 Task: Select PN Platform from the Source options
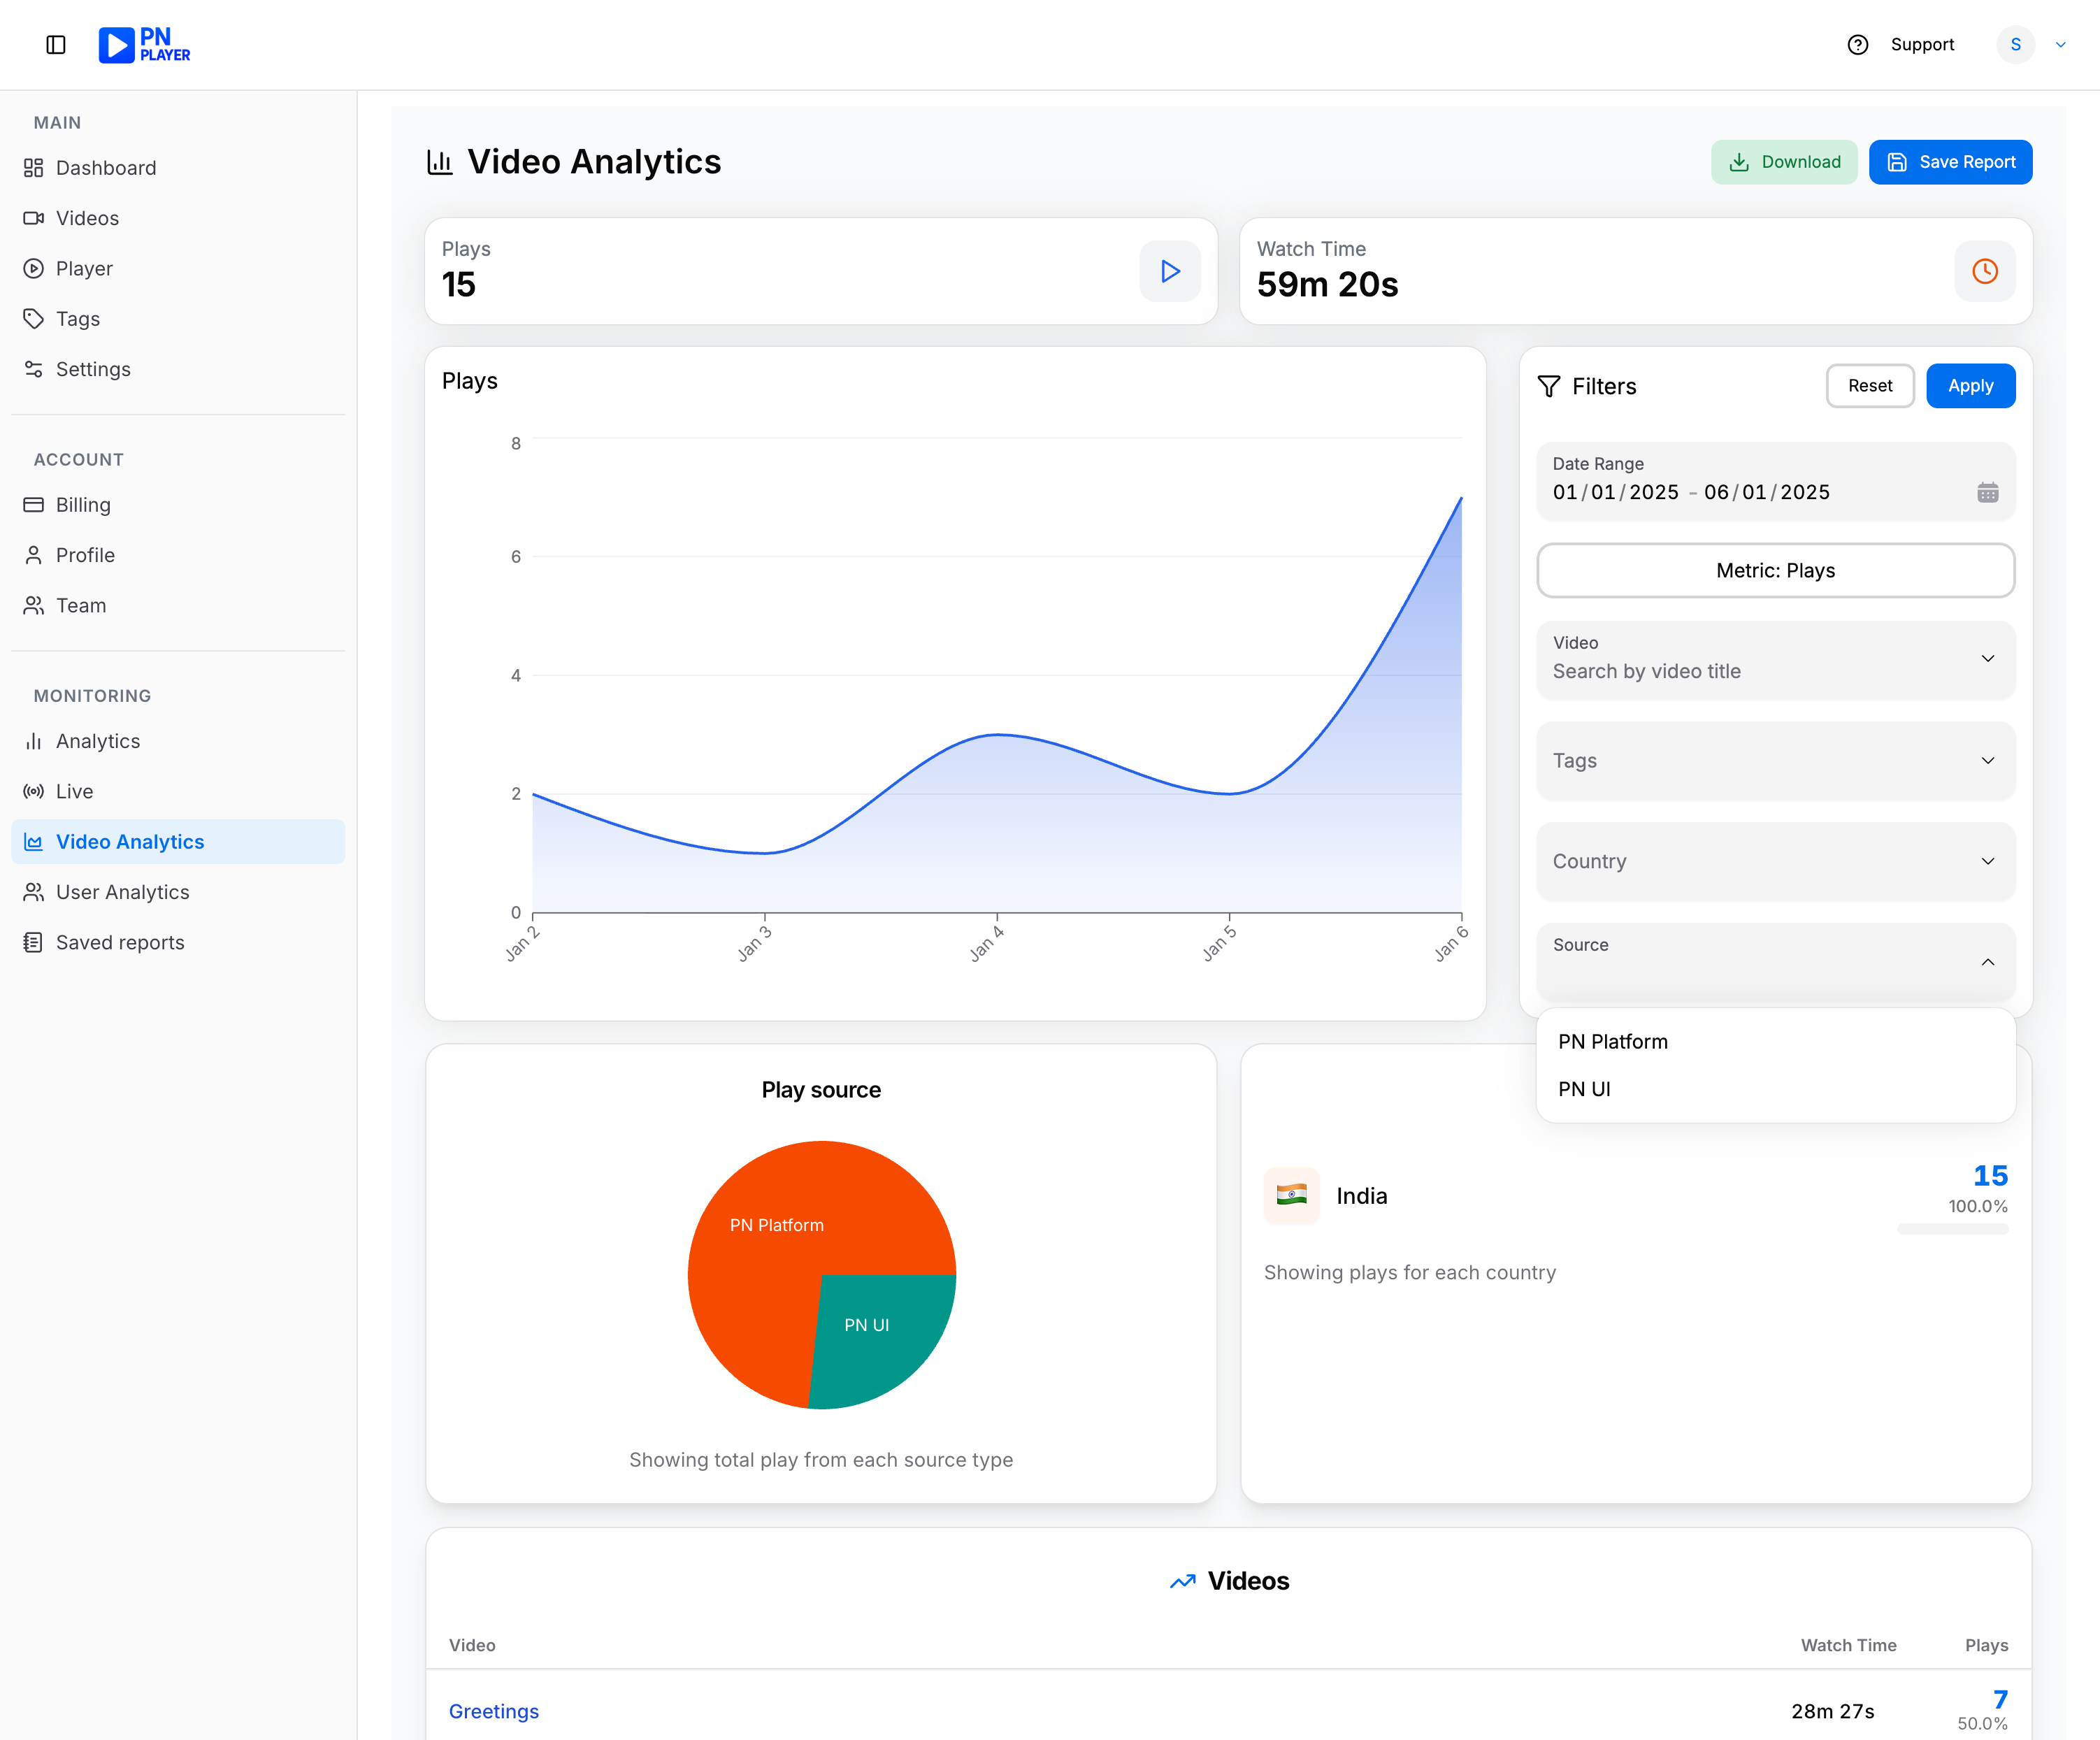click(1612, 1041)
